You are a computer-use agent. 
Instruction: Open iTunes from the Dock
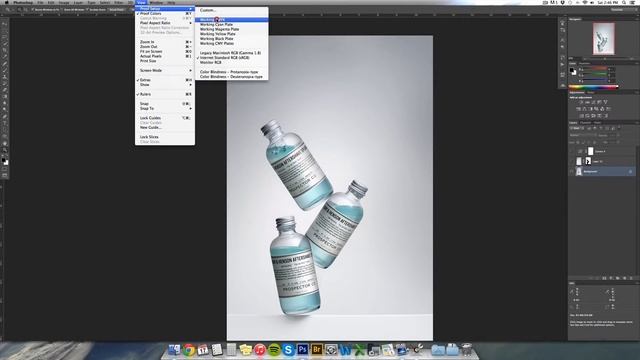click(x=260, y=349)
